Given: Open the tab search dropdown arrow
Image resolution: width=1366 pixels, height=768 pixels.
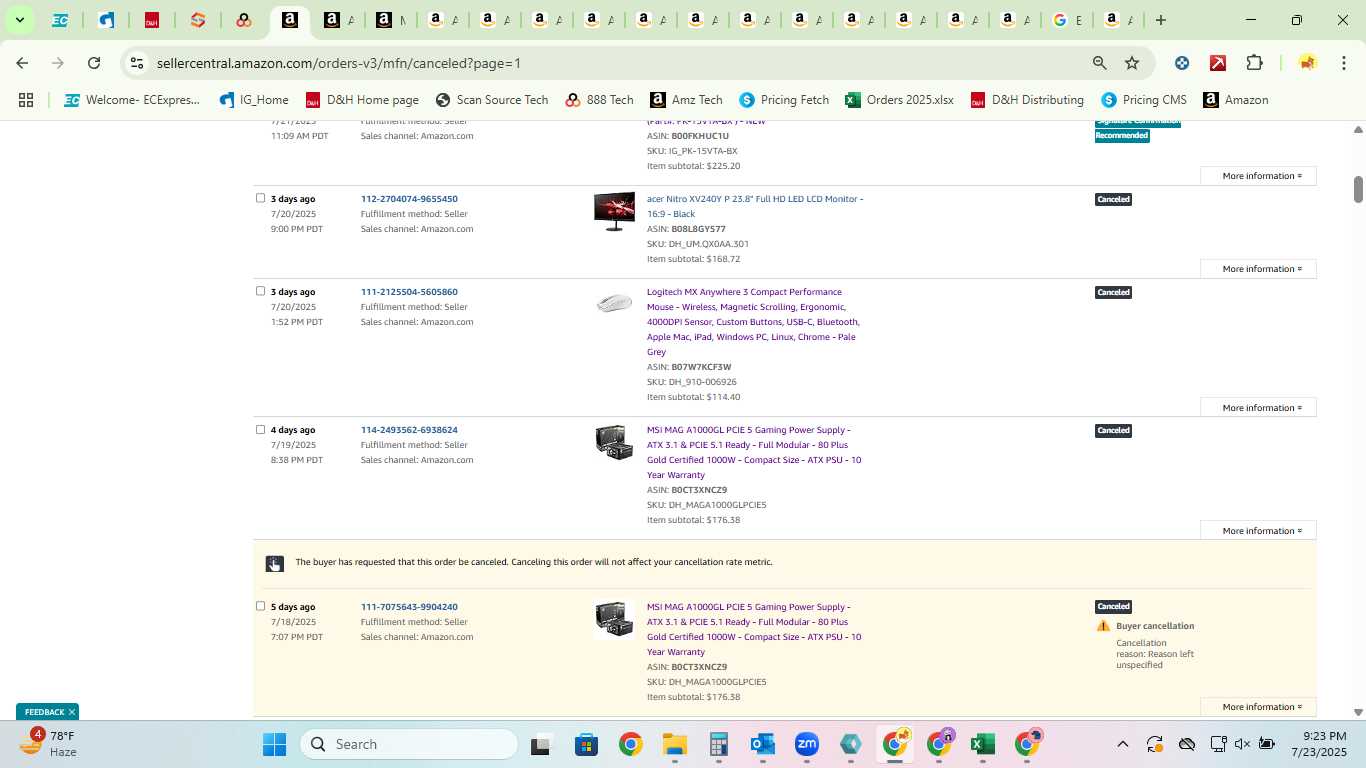Looking at the screenshot, I should [19, 20].
